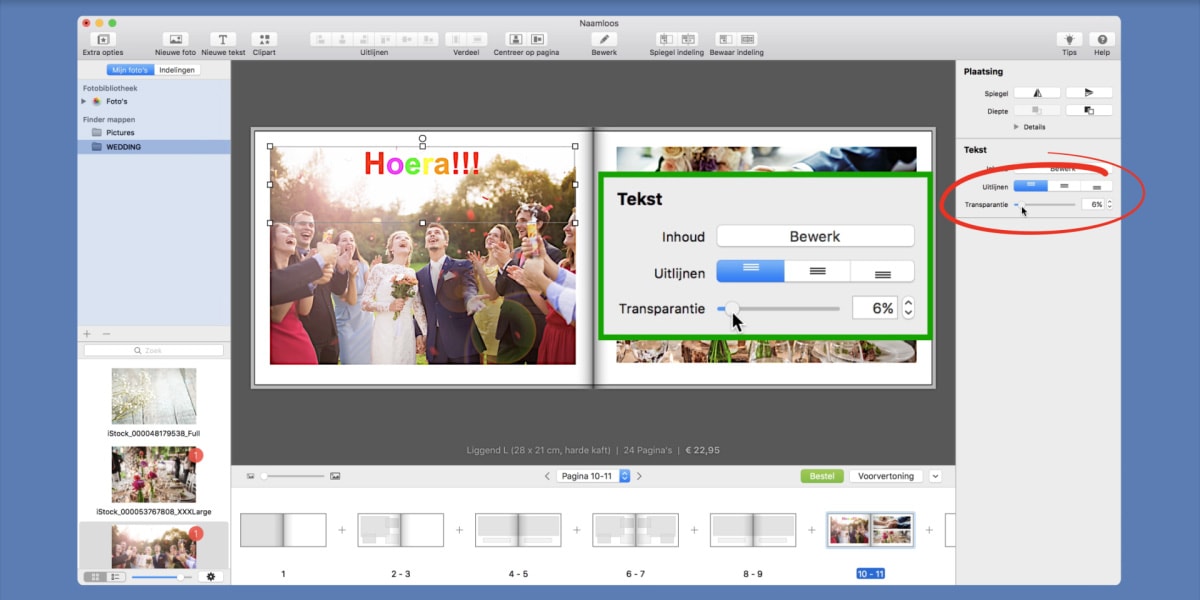
Task: Switch photo list to grid view
Action: 94,577
